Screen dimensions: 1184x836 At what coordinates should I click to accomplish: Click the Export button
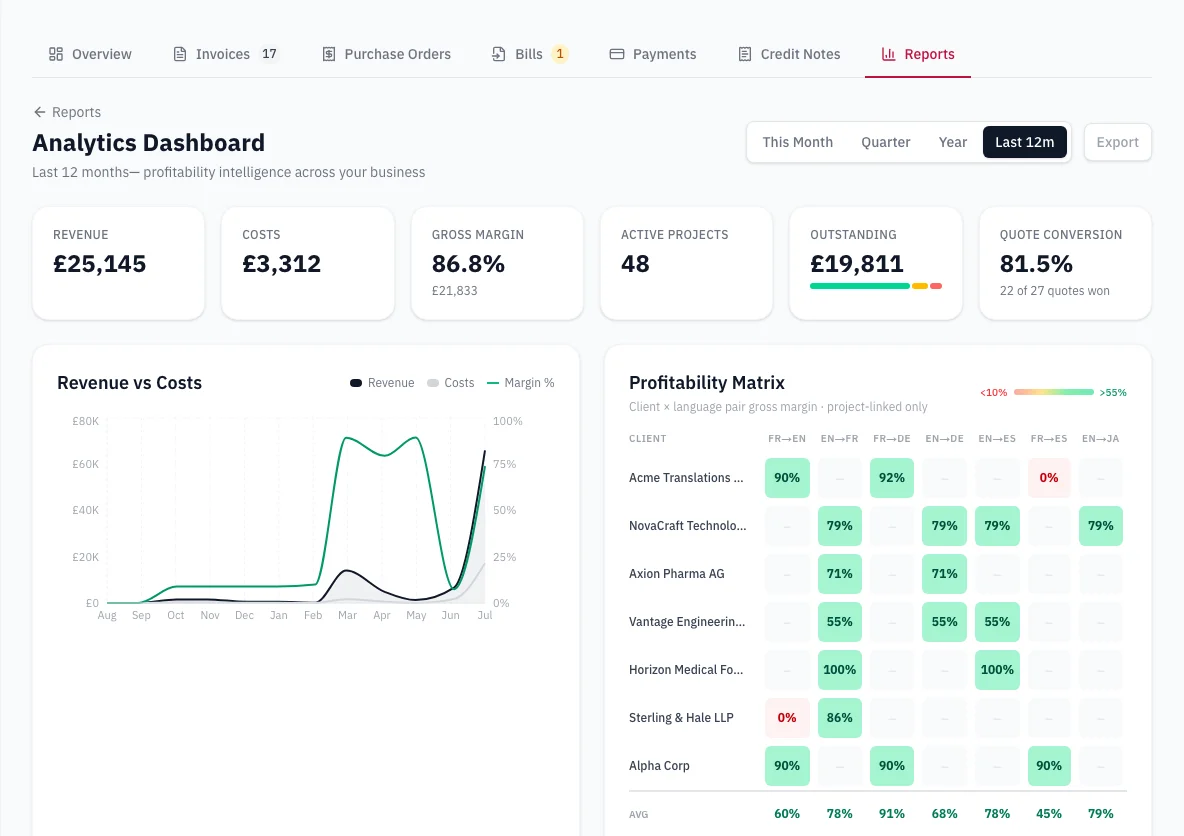[x=1118, y=142]
